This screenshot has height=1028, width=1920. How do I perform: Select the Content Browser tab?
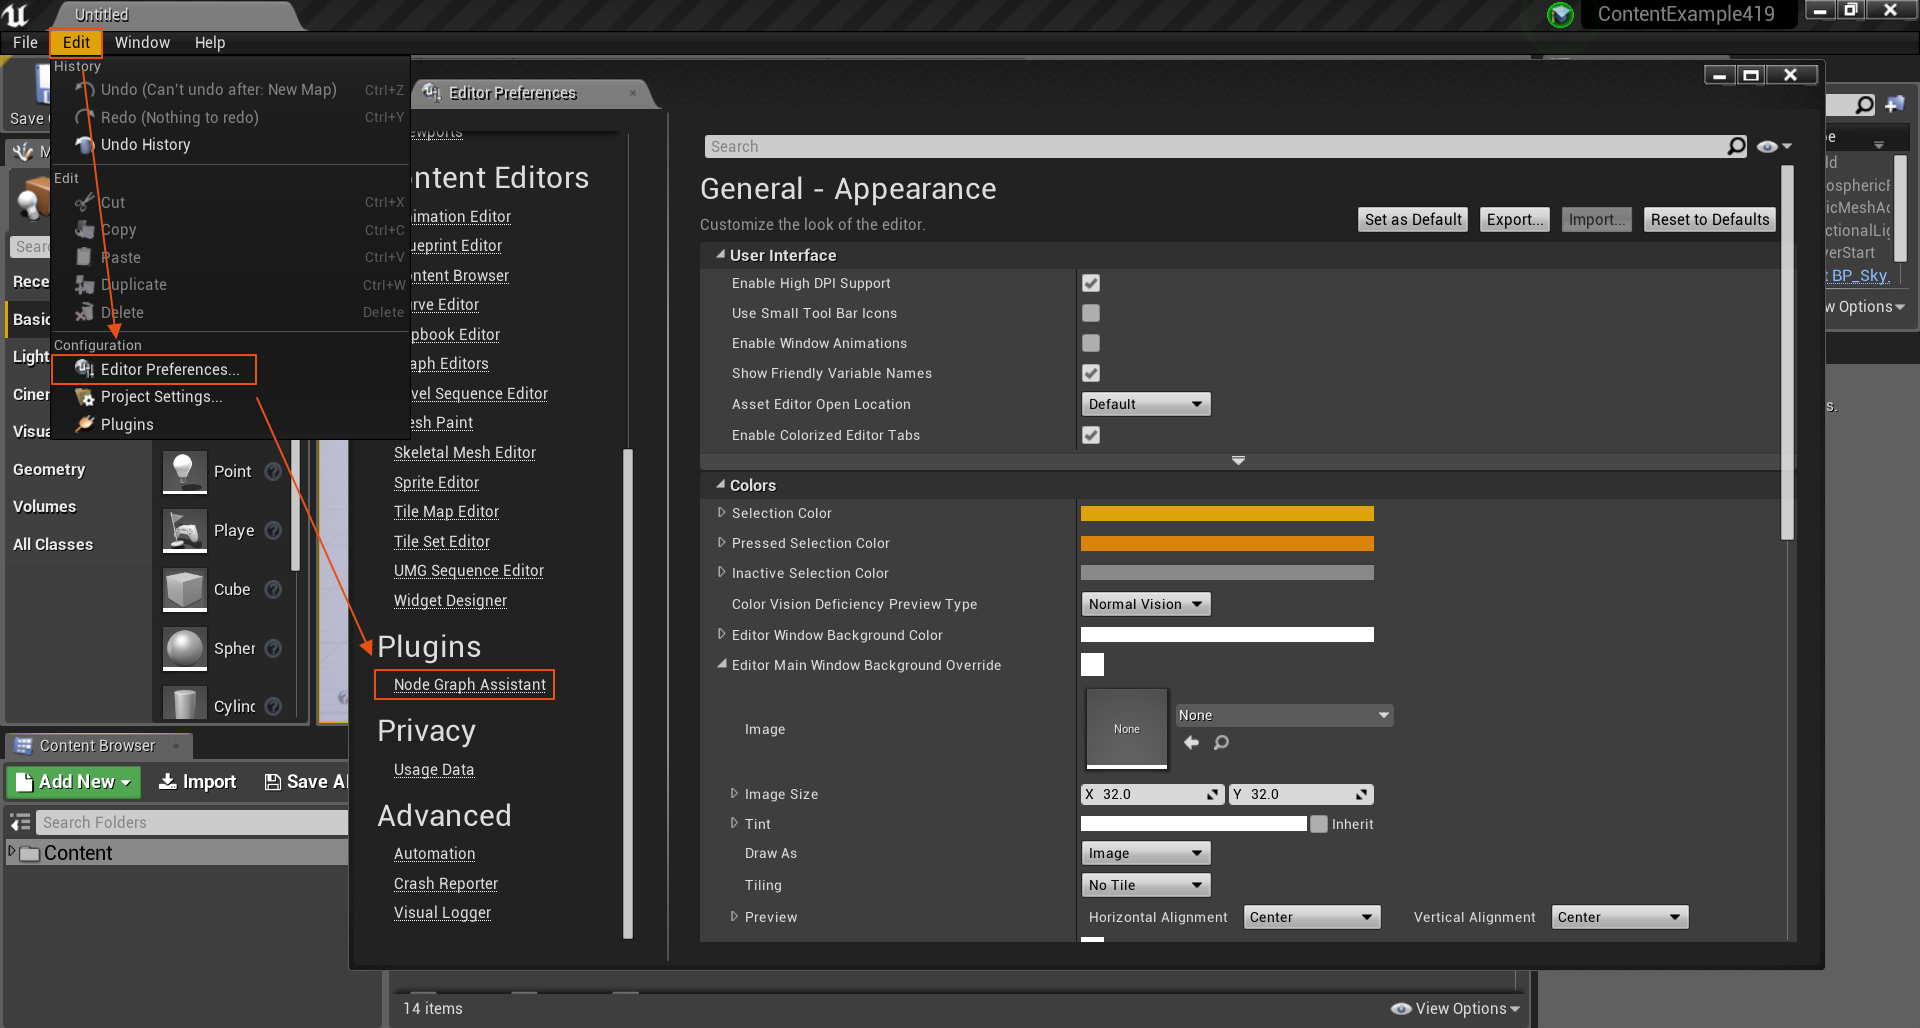(x=97, y=745)
